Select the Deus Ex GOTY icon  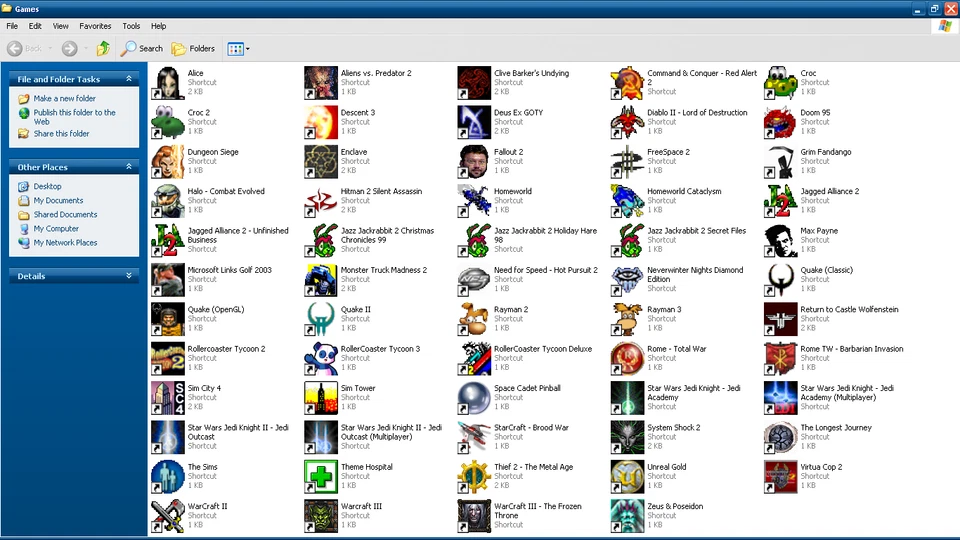pos(474,122)
